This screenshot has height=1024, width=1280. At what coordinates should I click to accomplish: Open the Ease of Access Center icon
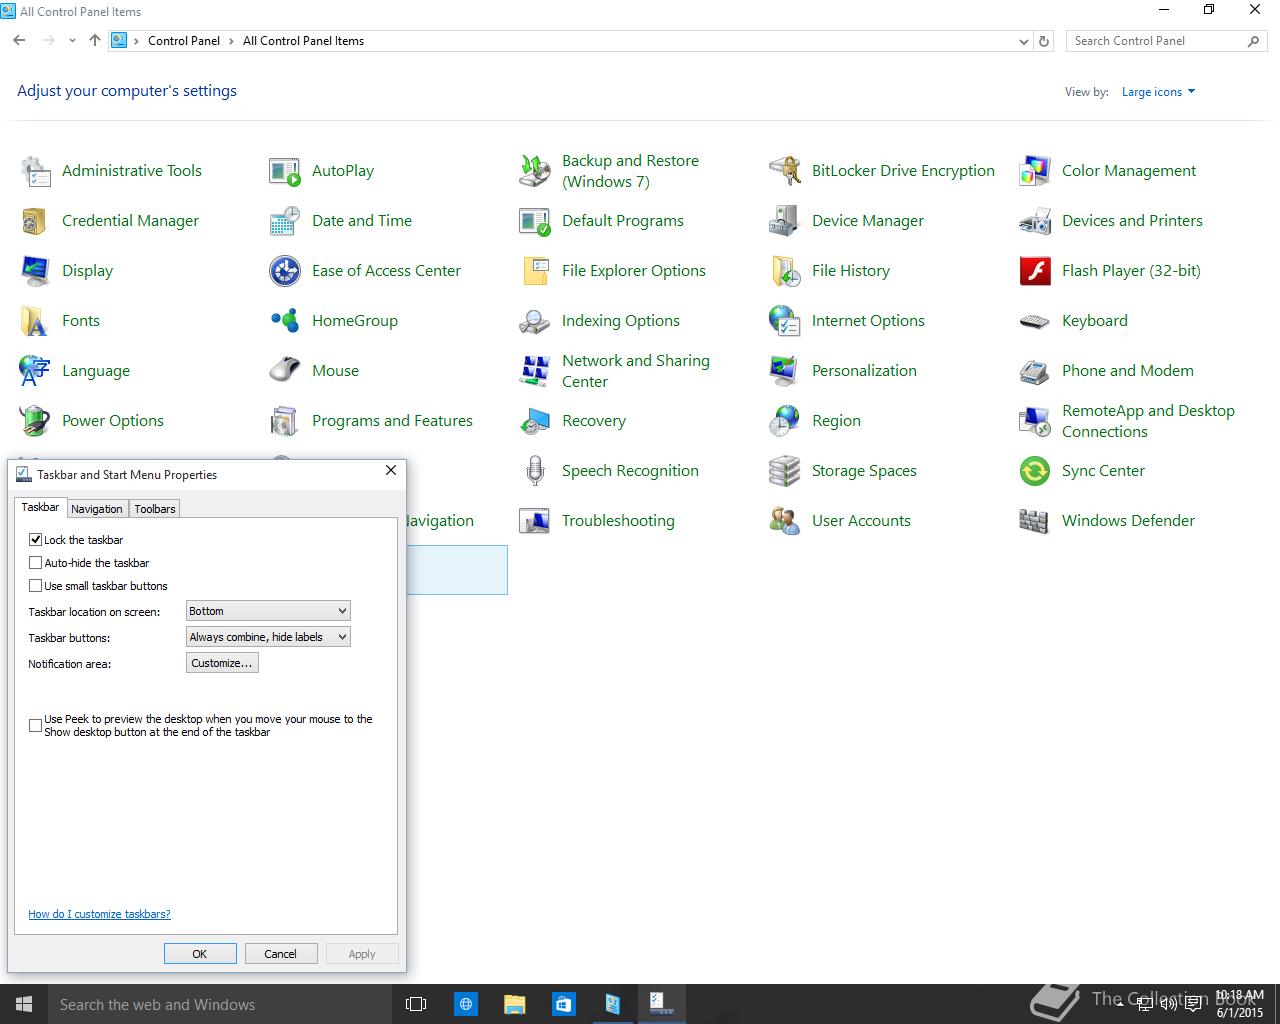(285, 271)
